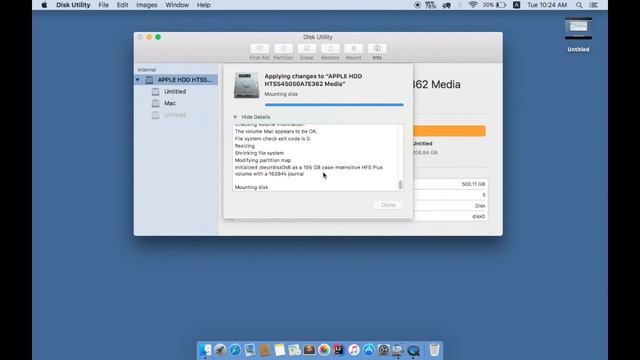This screenshot has height=360, width=640.
Task: Open the Window menu
Action: [177, 5]
